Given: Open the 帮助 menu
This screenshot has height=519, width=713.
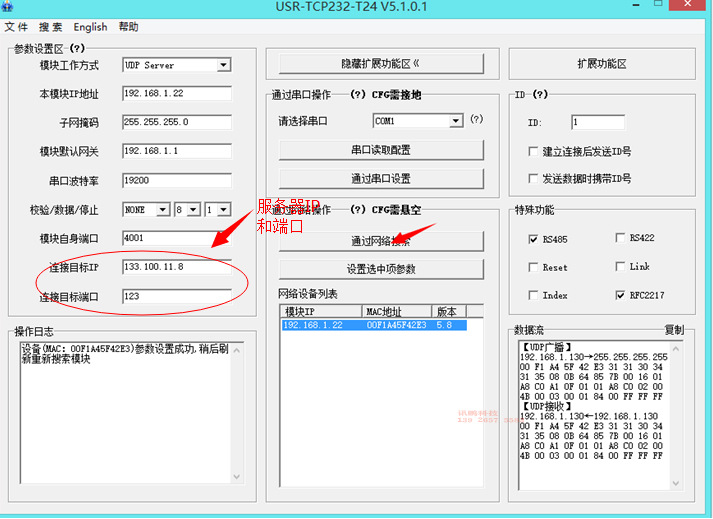Looking at the screenshot, I should pos(128,27).
